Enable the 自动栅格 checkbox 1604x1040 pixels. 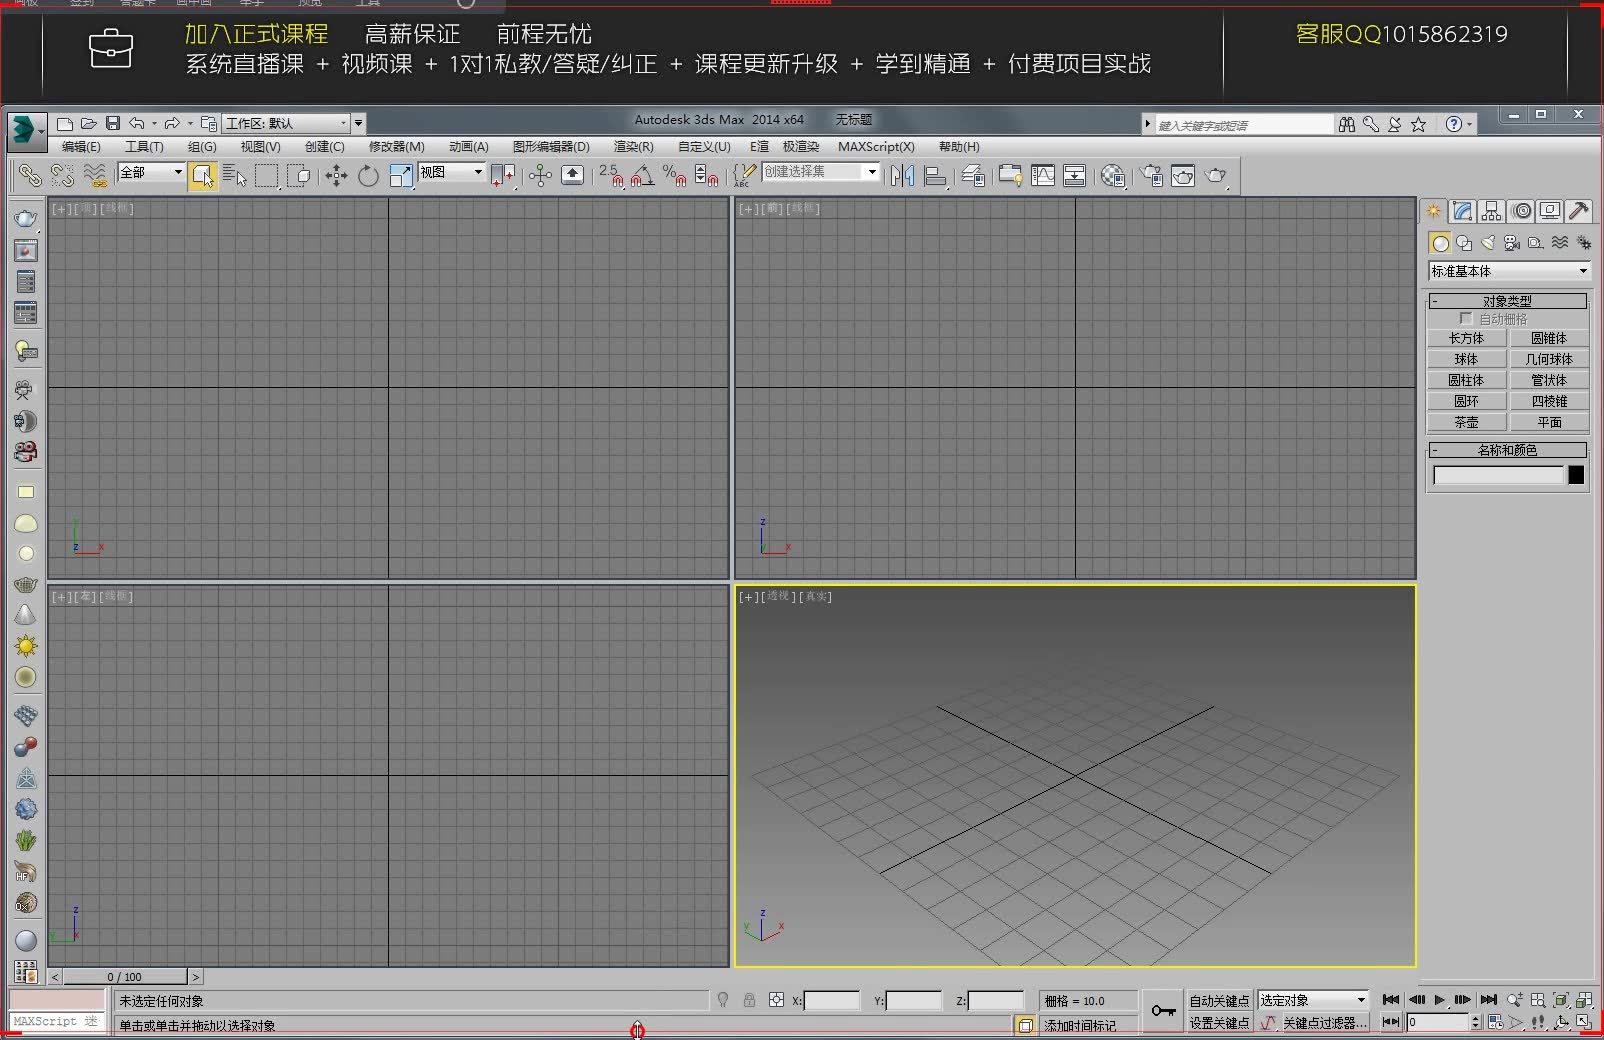pos(1467,317)
